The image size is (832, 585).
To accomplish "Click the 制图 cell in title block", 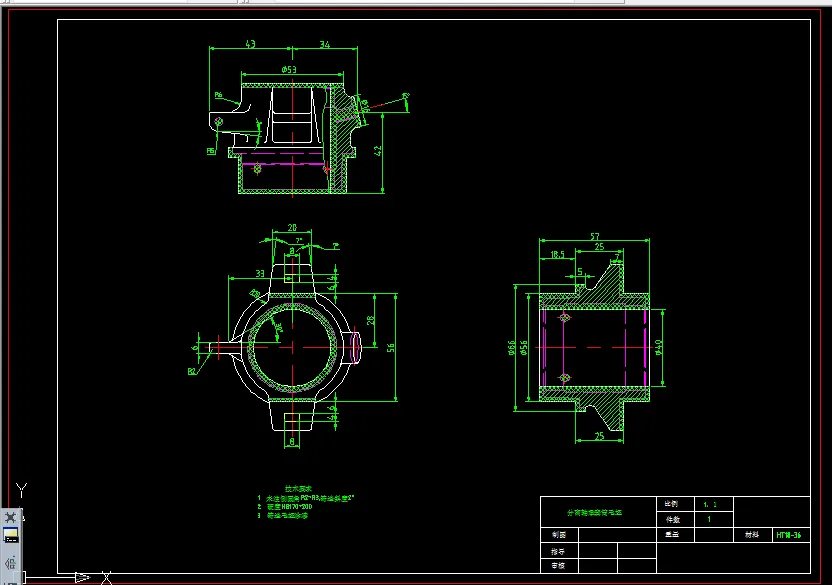I will 559,535.
